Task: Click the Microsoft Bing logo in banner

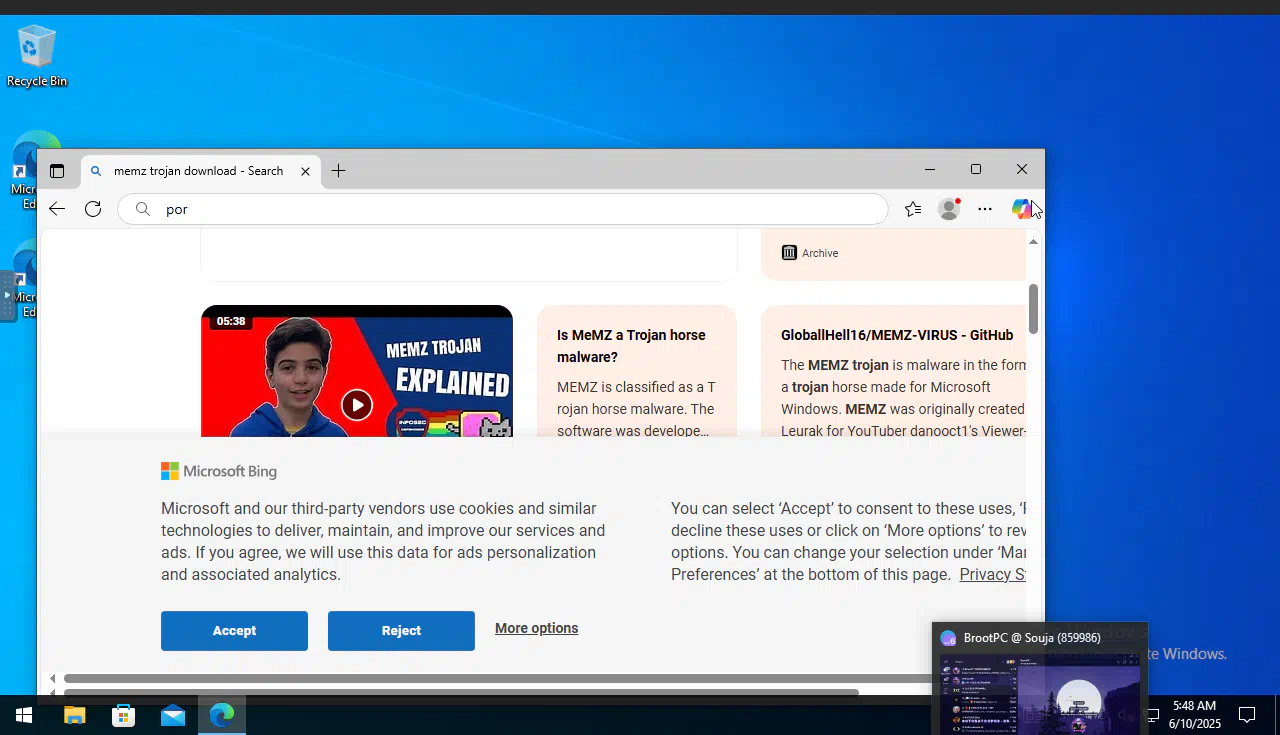Action: pyautogui.click(x=219, y=471)
